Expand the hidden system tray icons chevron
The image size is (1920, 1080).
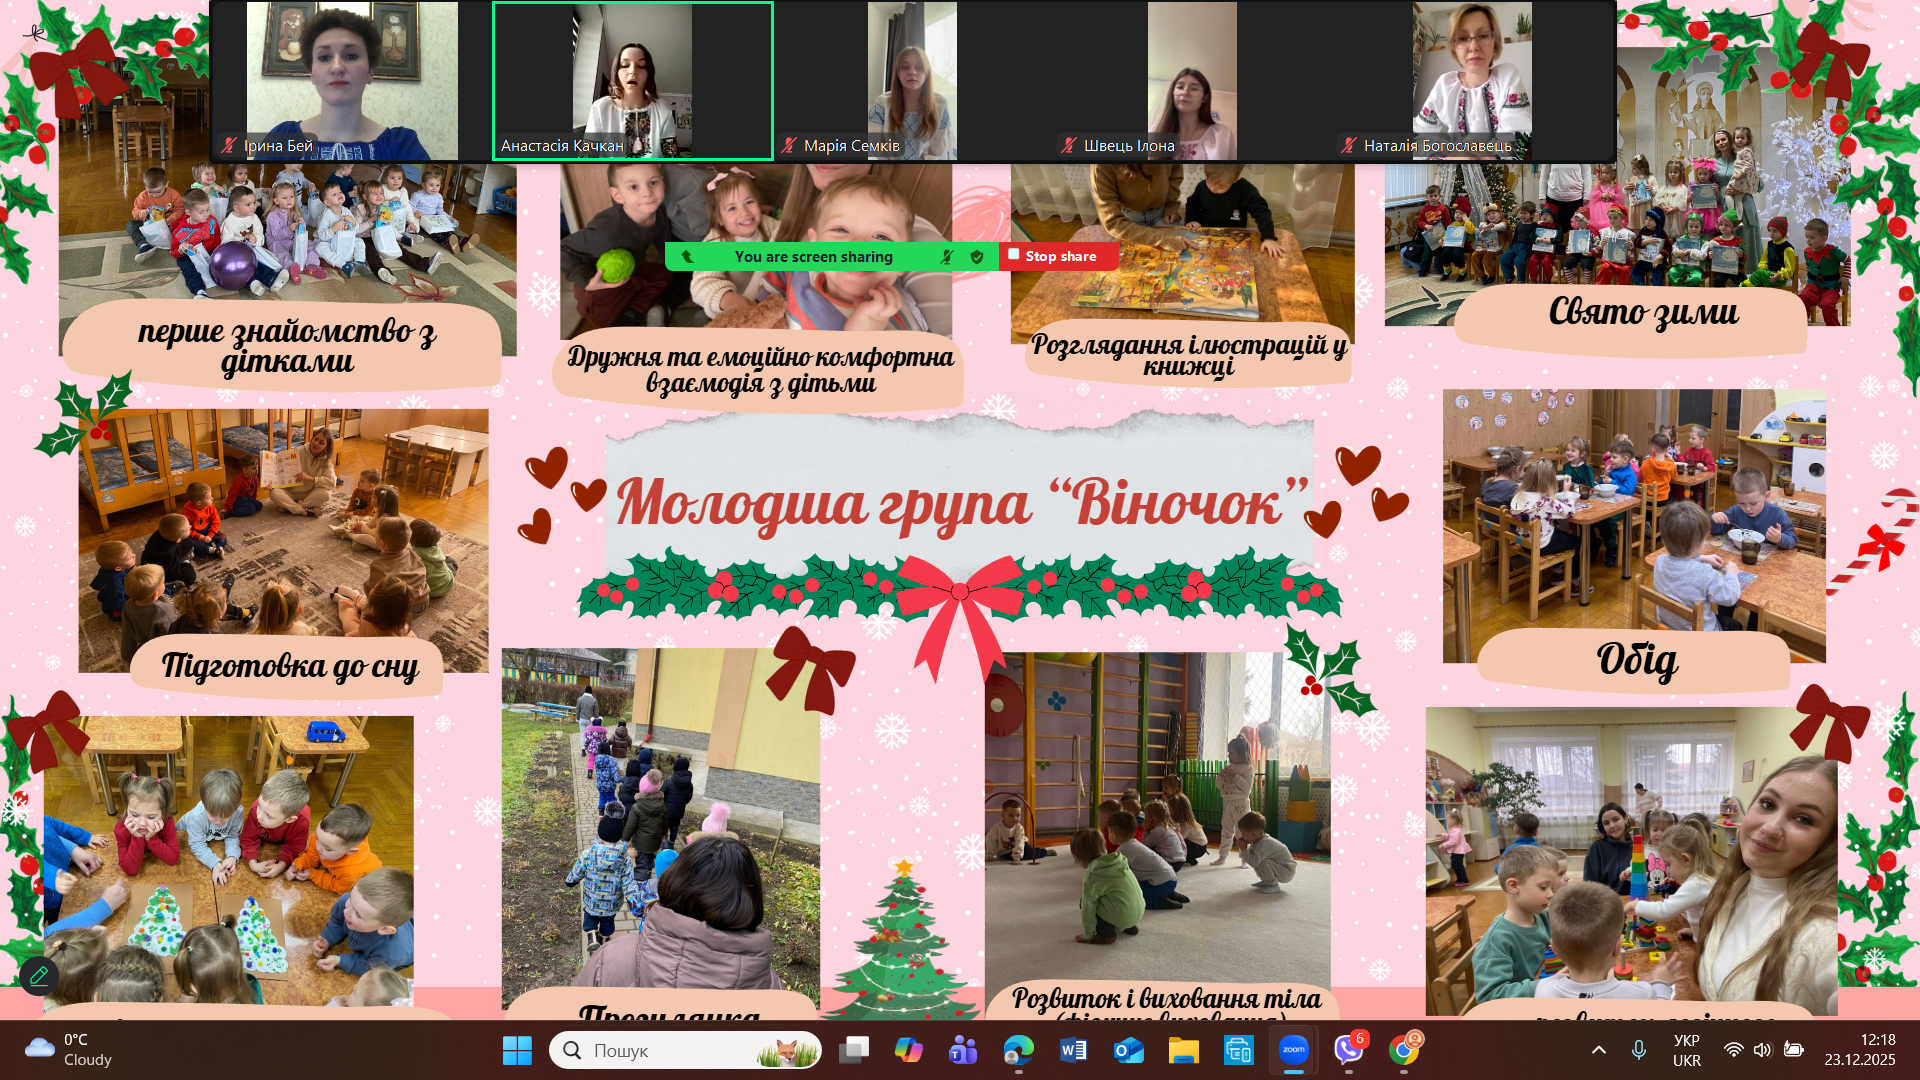[1598, 1050]
